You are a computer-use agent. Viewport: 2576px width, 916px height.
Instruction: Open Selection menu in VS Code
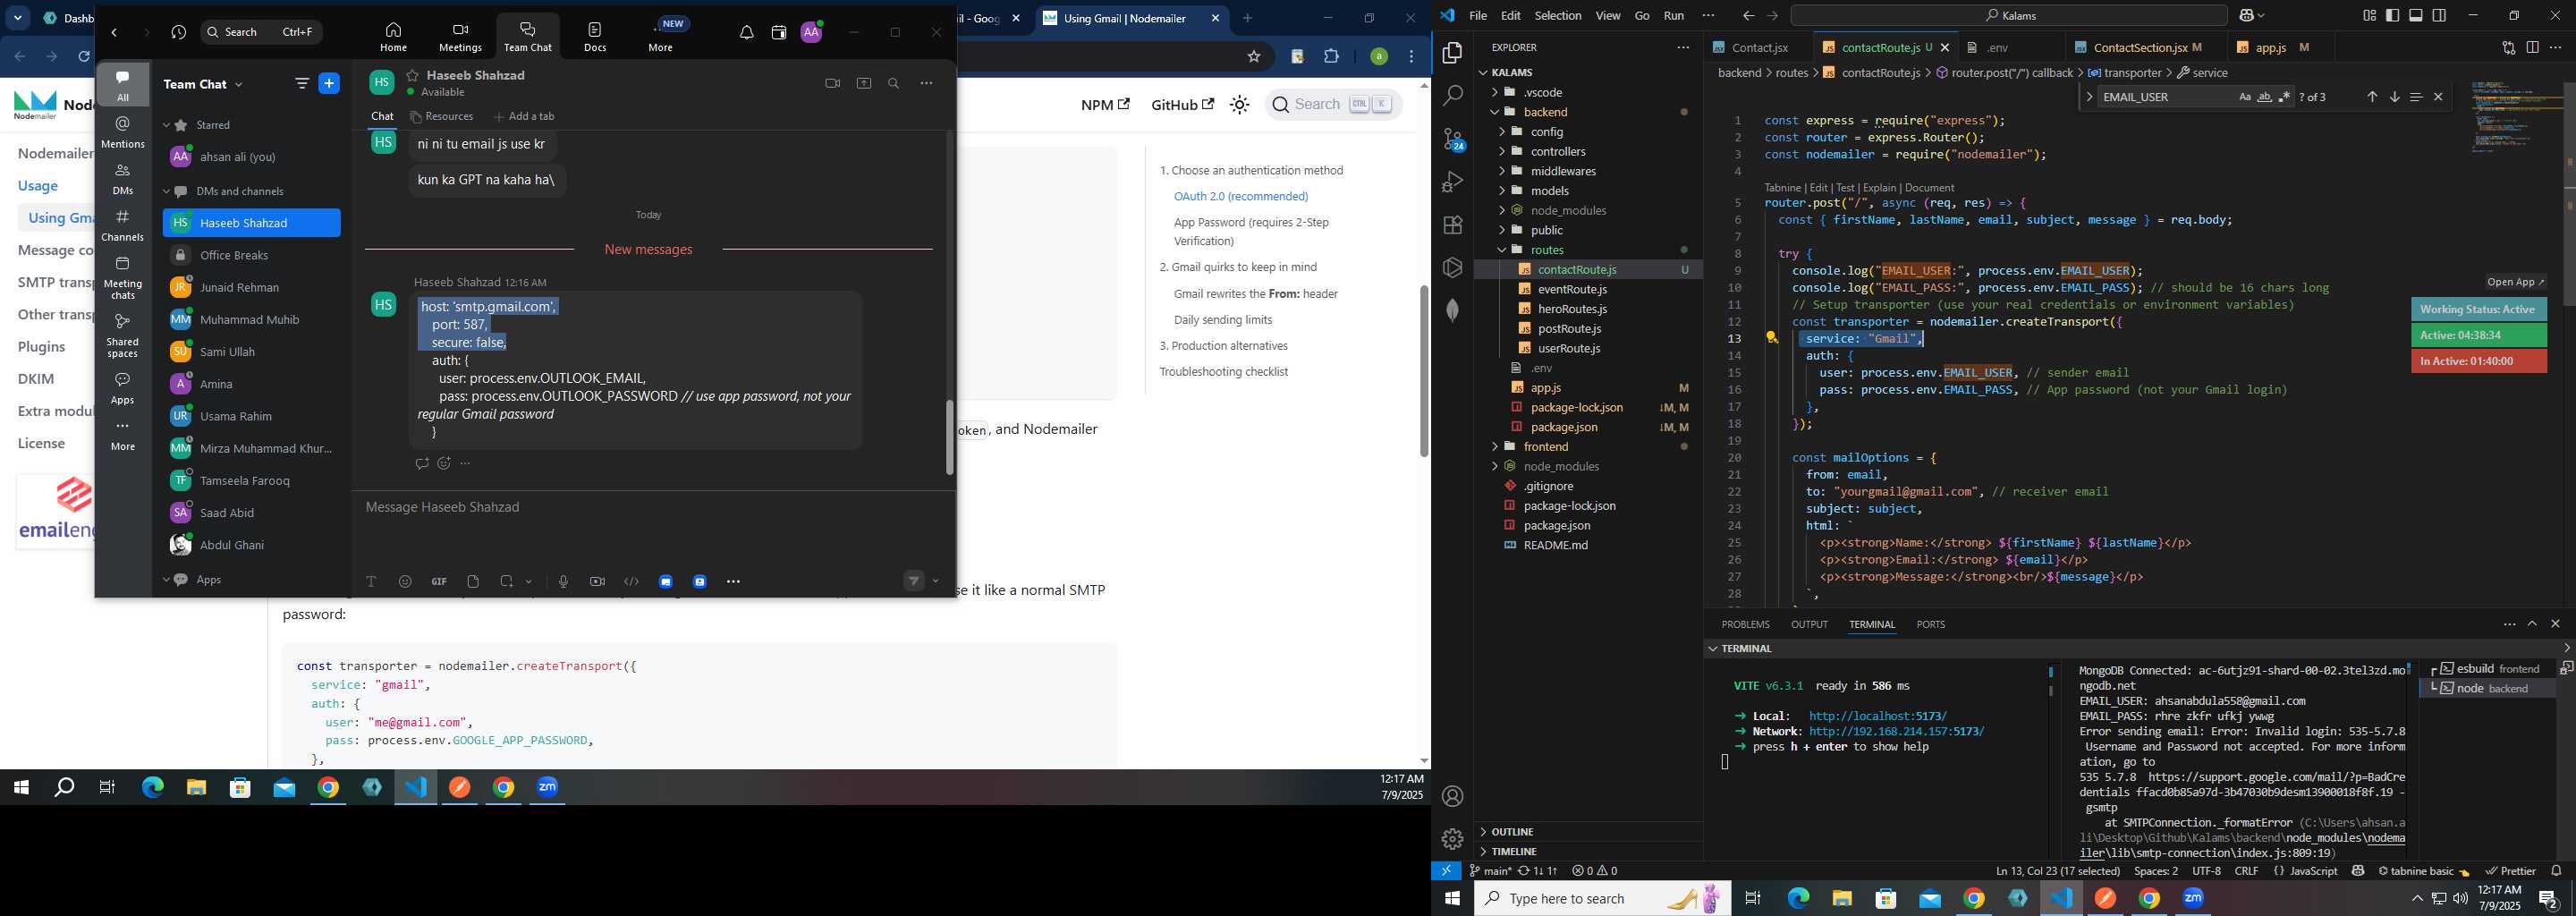tap(1558, 16)
